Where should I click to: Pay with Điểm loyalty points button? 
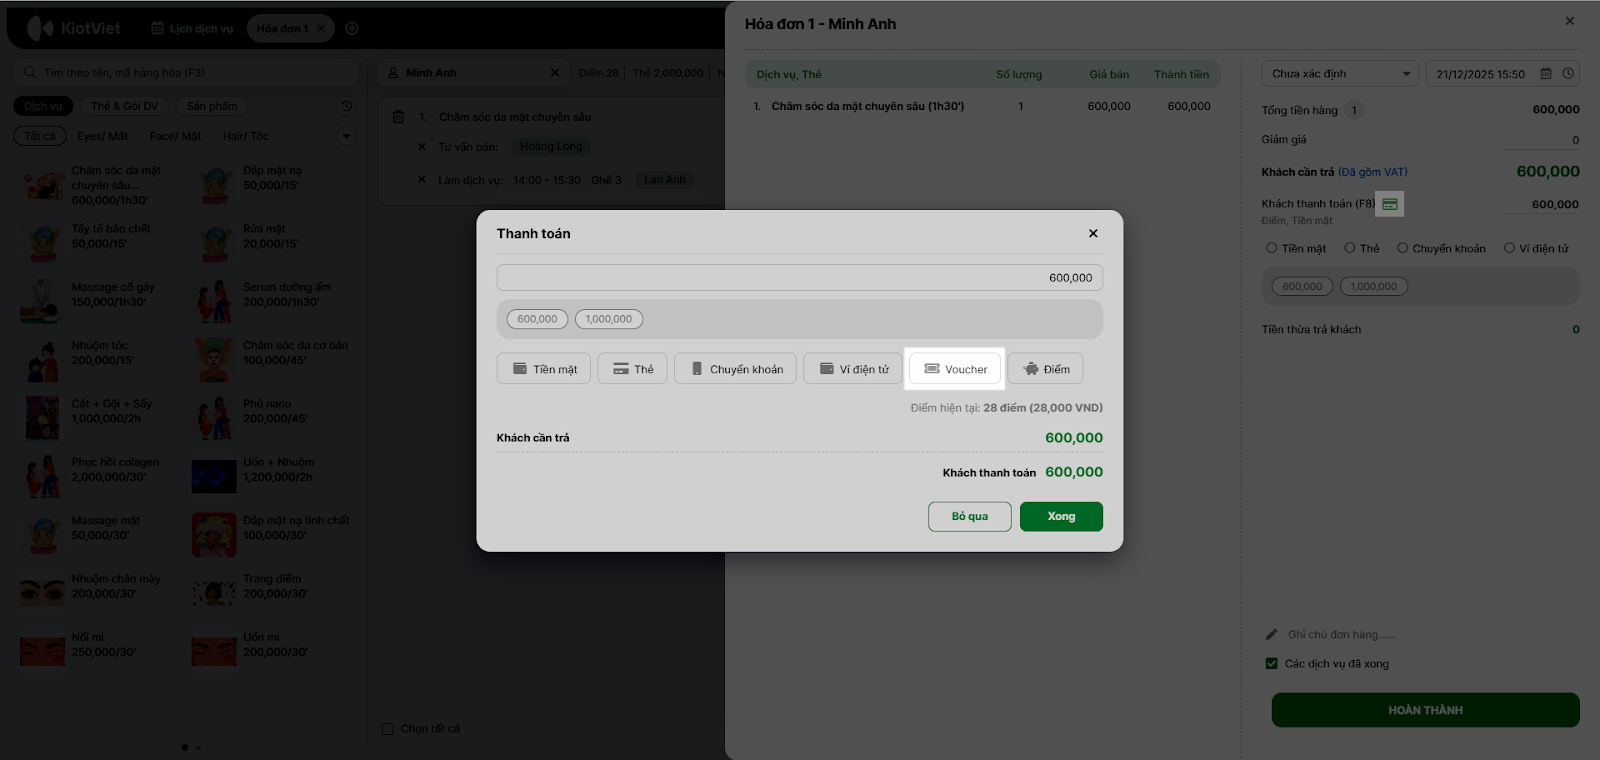[x=1045, y=369]
